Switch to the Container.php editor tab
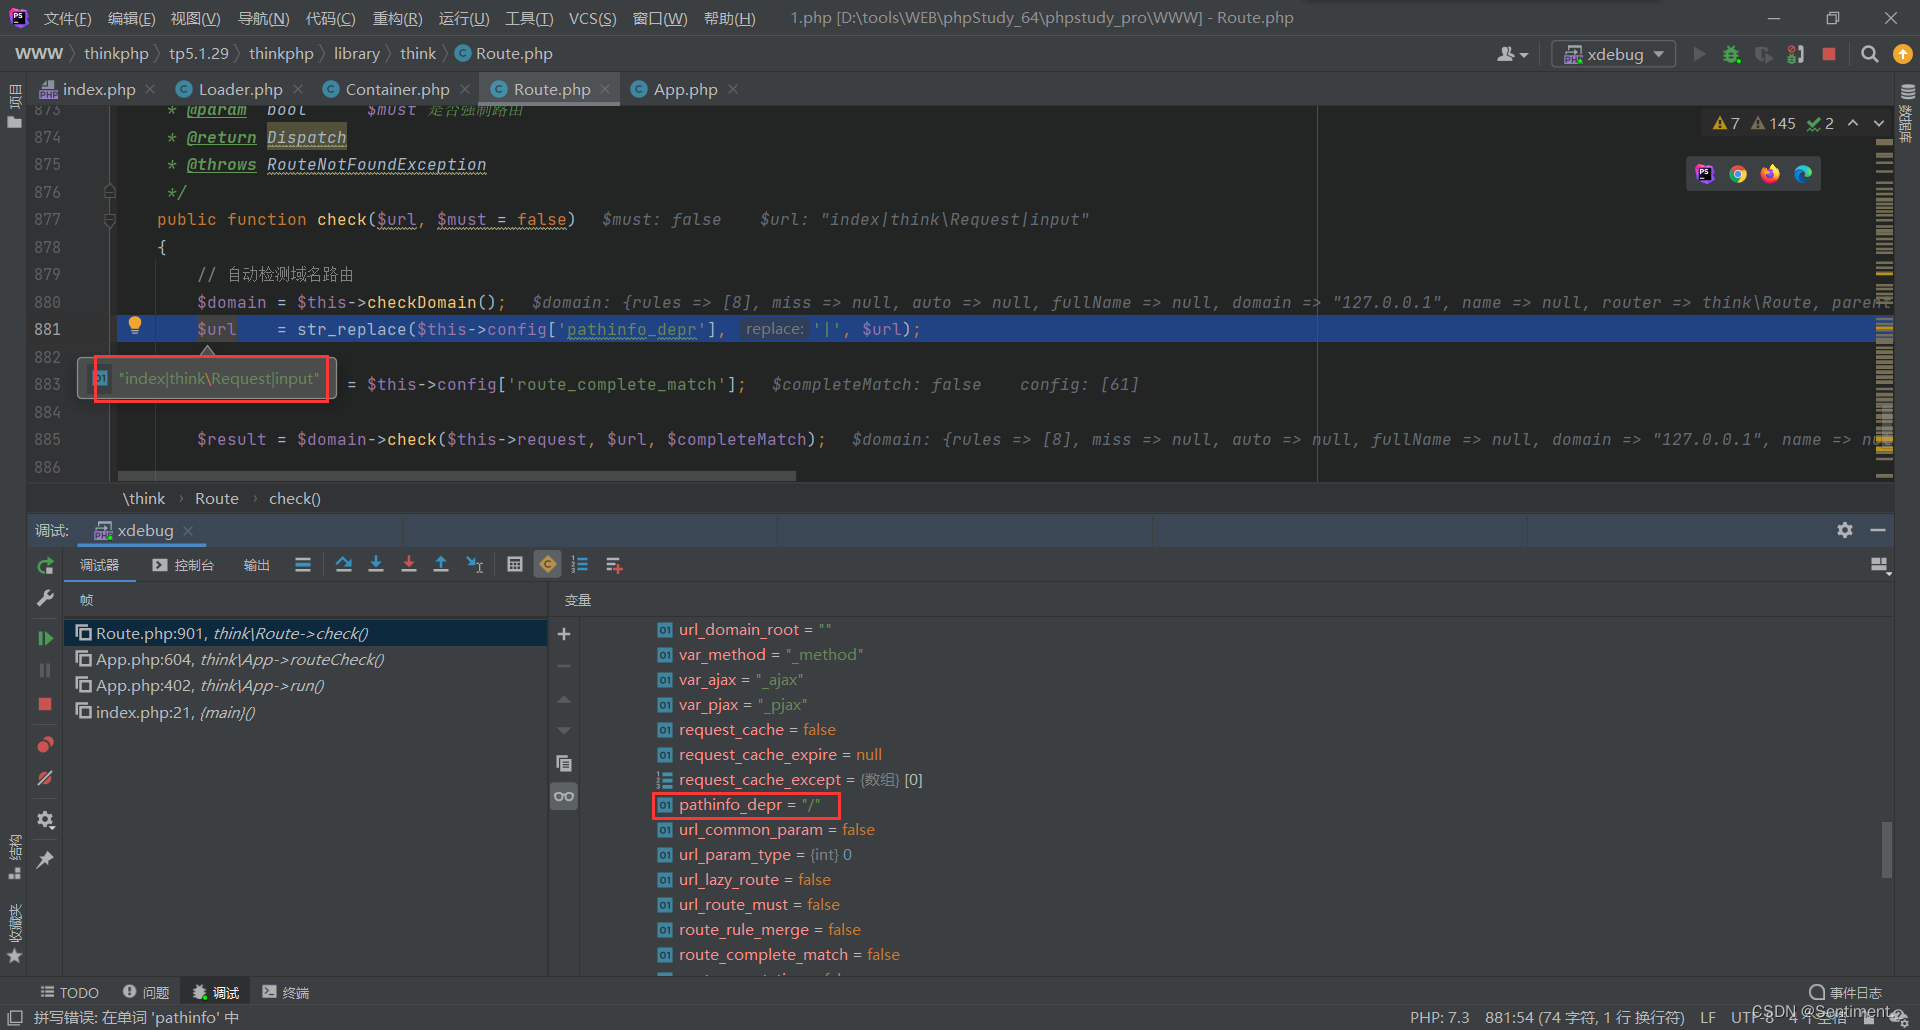Image resolution: width=1920 pixels, height=1030 pixels. pos(397,89)
